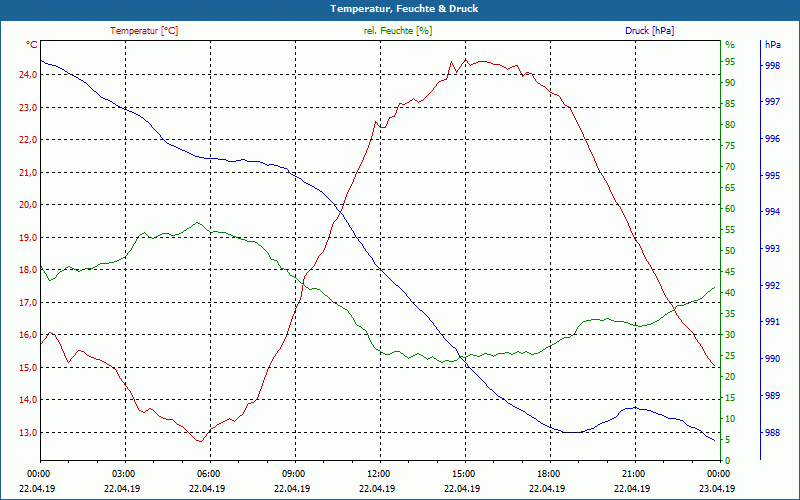Click the '85' humidity tick label
The width and height of the screenshot is (800, 500).
tap(730, 104)
